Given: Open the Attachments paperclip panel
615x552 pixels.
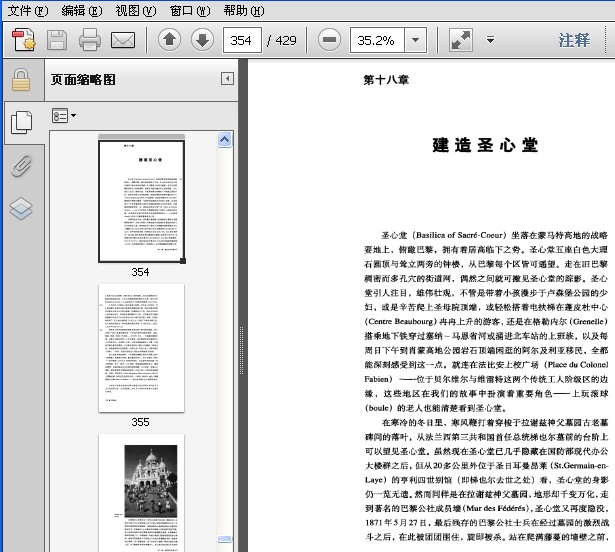Looking at the screenshot, I should tap(21, 166).
